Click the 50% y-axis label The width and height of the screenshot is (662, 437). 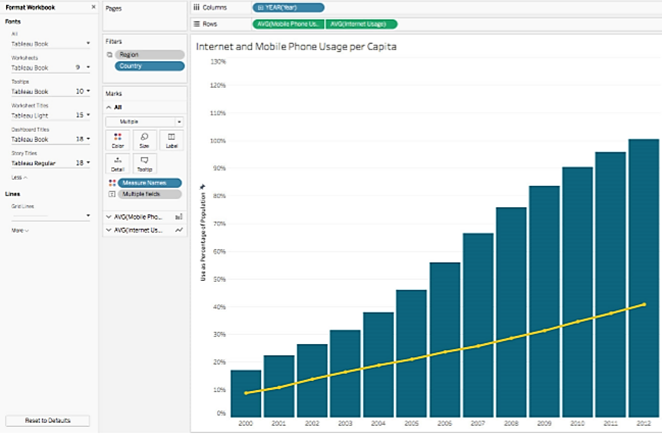(x=219, y=279)
